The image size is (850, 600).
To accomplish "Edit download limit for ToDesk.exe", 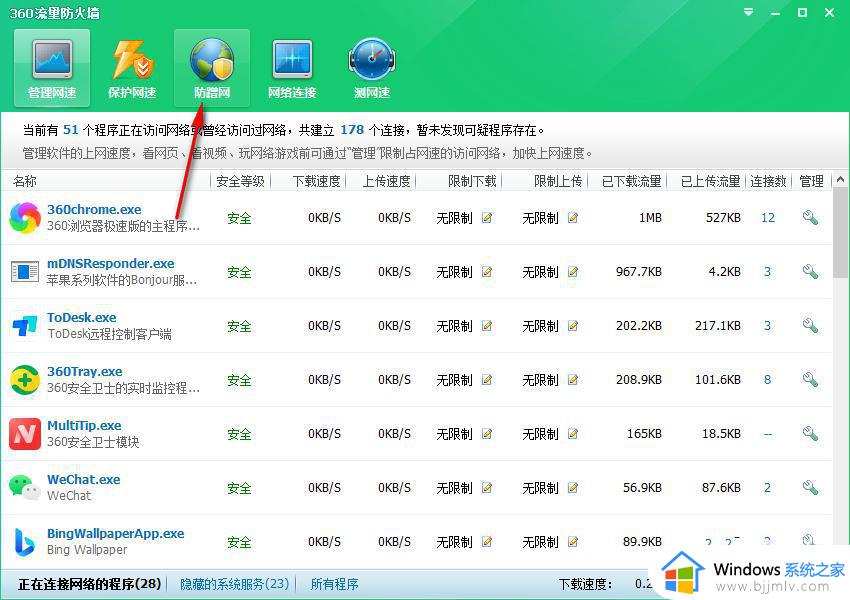I will click(487, 326).
